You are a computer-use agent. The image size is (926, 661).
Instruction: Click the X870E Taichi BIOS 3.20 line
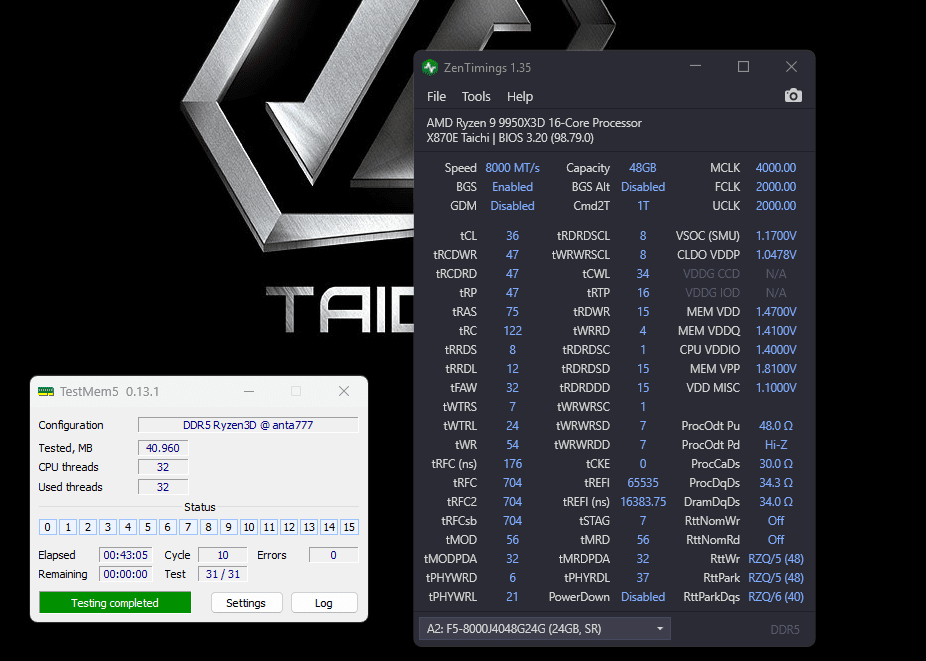[x=510, y=138]
